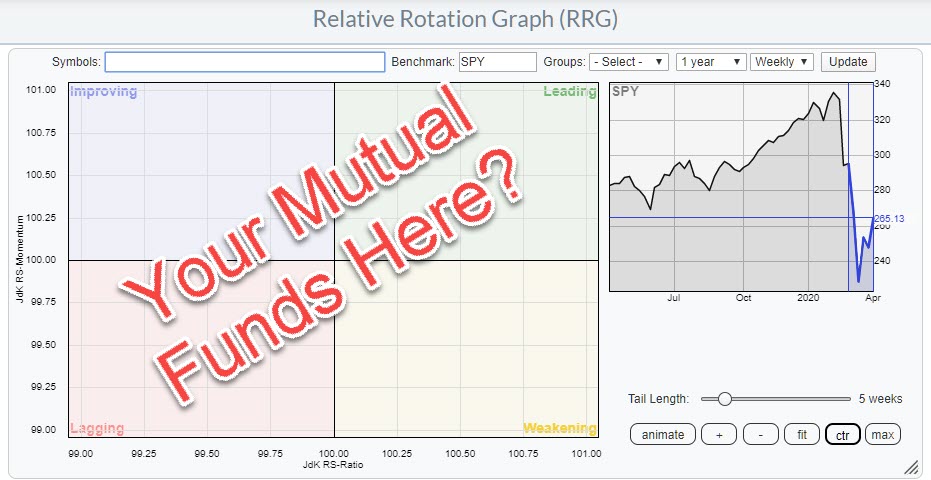
Task: Open the Groups select dropdown
Action: click(x=628, y=62)
